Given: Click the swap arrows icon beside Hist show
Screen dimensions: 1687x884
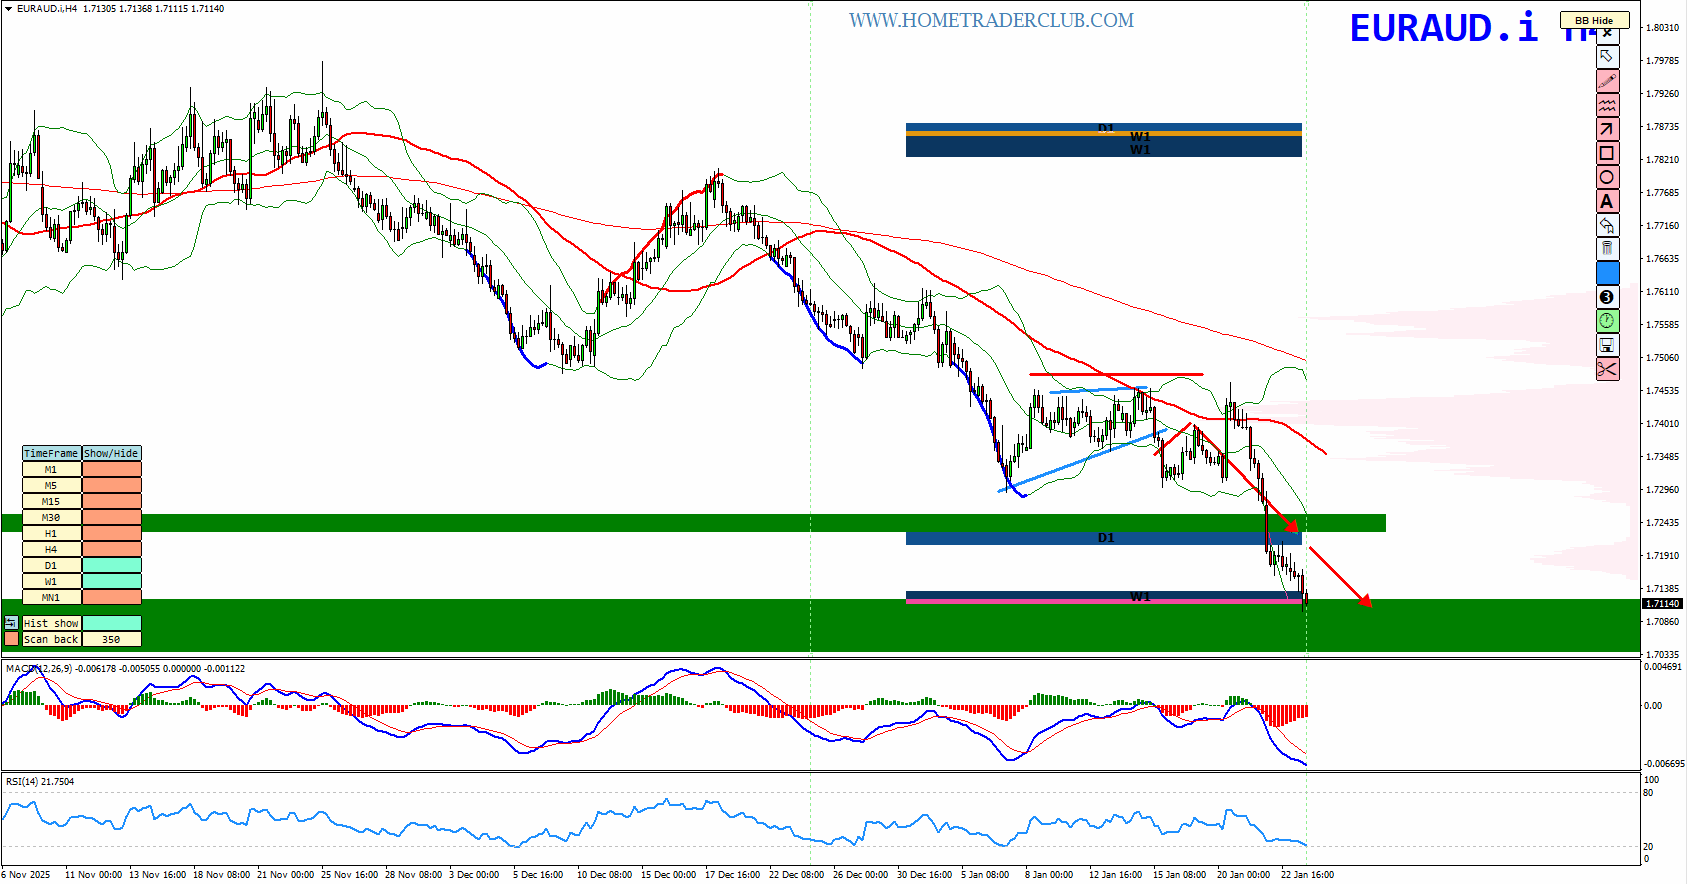Looking at the screenshot, I should coord(11,623).
